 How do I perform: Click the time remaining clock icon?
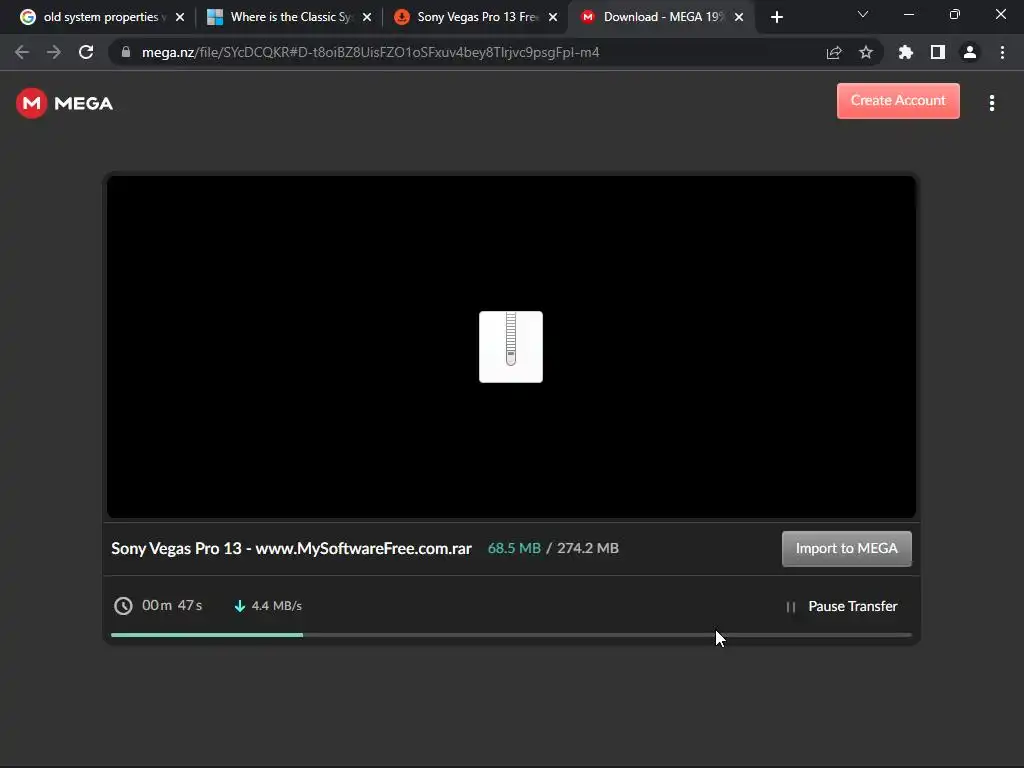123,606
